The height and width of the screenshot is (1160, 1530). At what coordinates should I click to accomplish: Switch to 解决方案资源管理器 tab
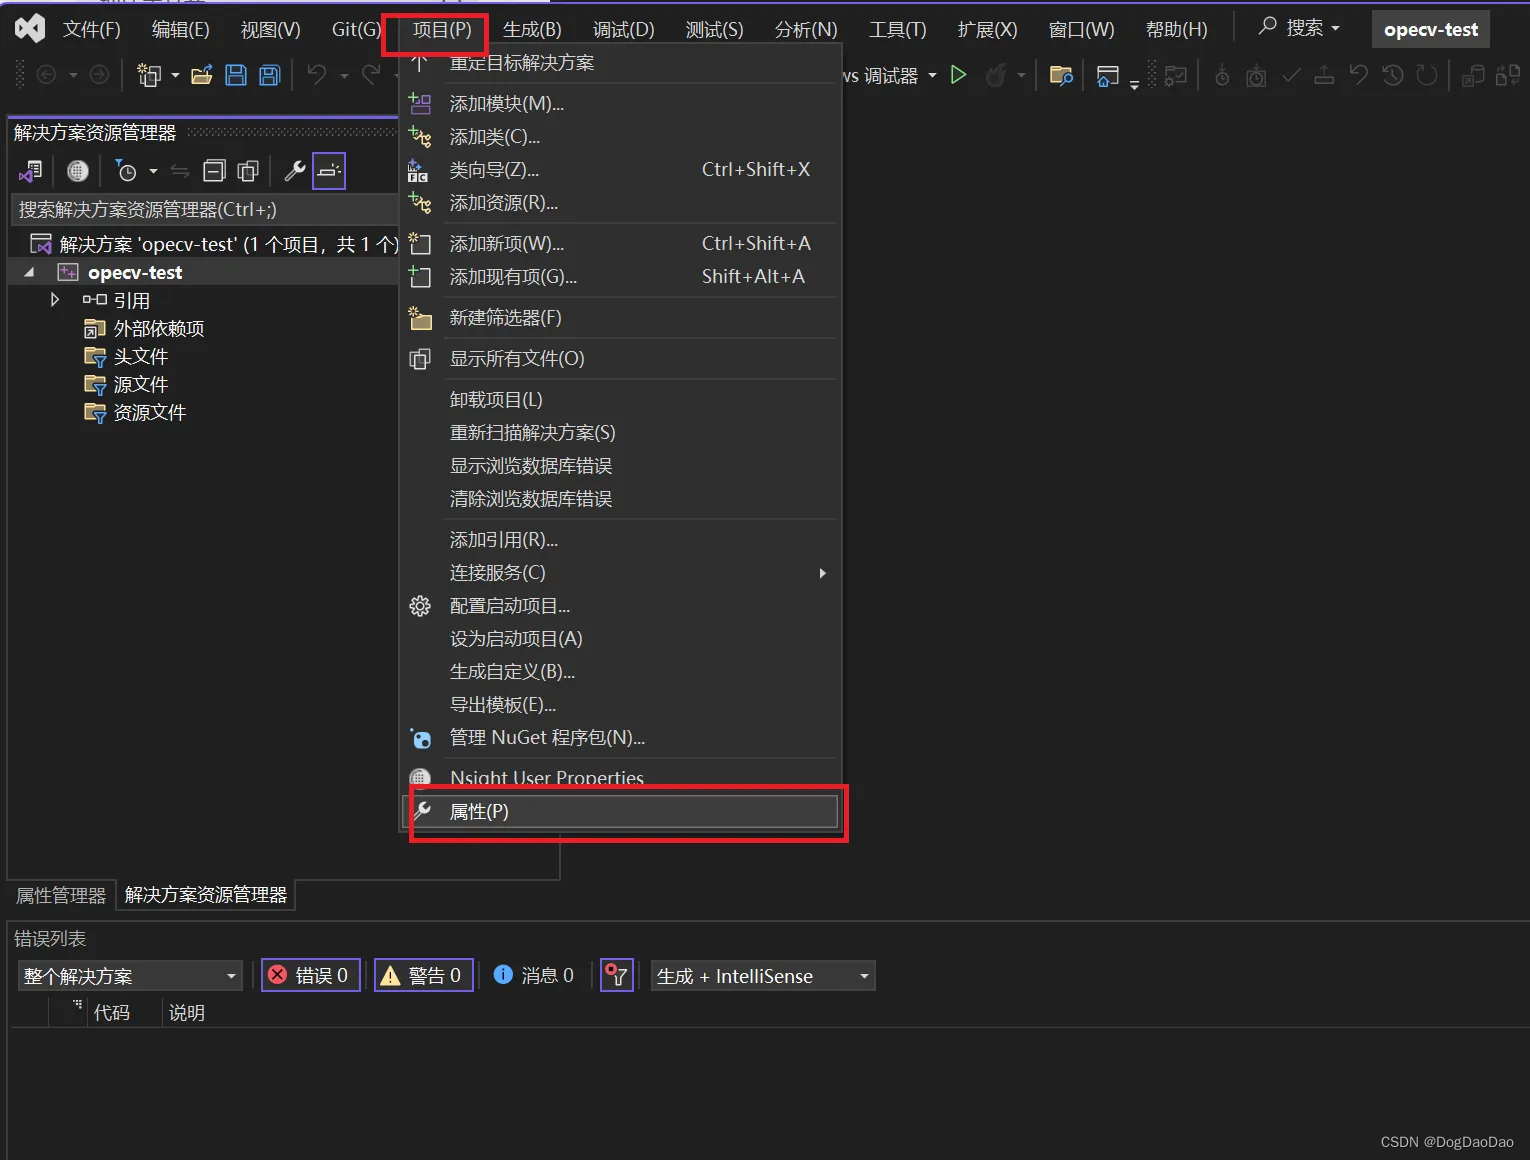click(x=206, y=895)
